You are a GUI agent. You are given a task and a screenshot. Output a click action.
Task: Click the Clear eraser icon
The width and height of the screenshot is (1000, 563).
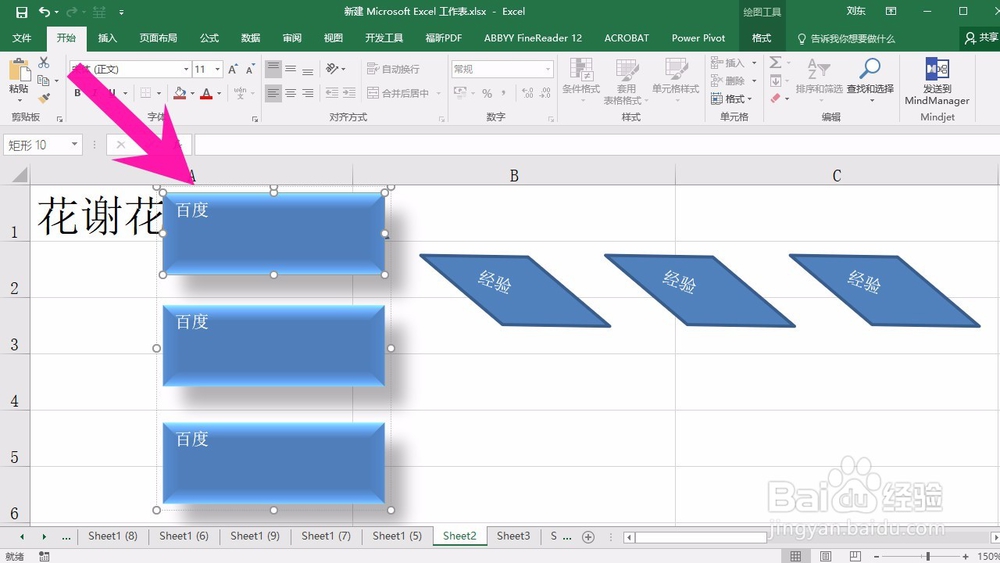pos(776,98)
